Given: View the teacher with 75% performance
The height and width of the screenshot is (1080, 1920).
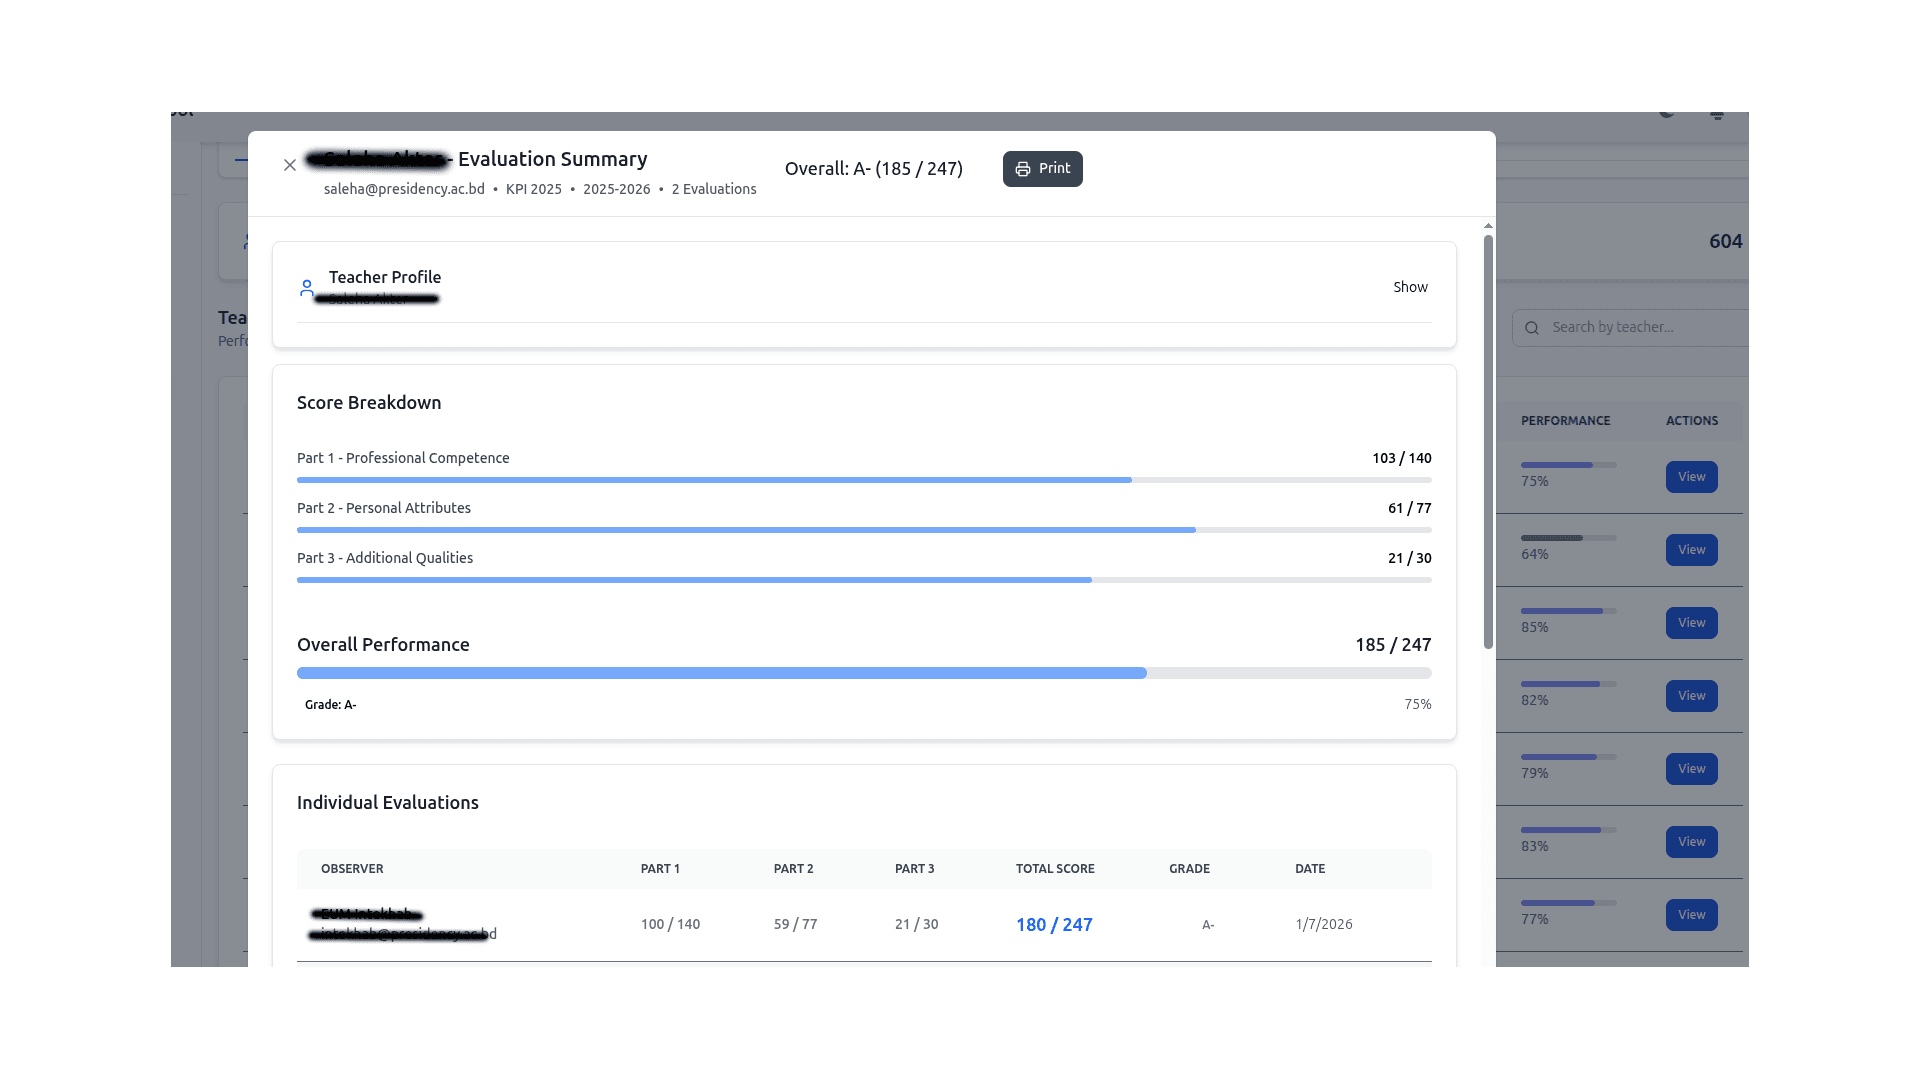Looking at the screenshot, I should click(x=1691, y=477).
